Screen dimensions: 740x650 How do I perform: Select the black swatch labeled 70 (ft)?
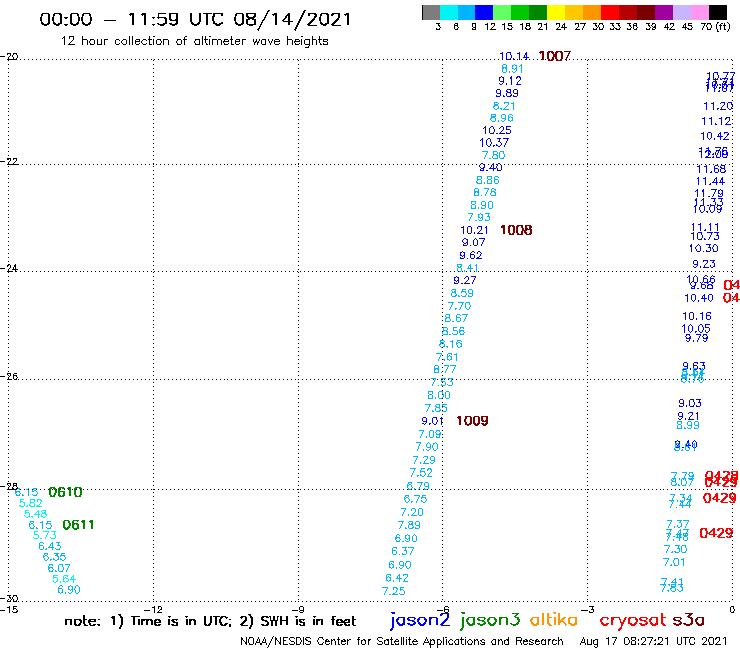pyautogui.click(x=717, y=12)
